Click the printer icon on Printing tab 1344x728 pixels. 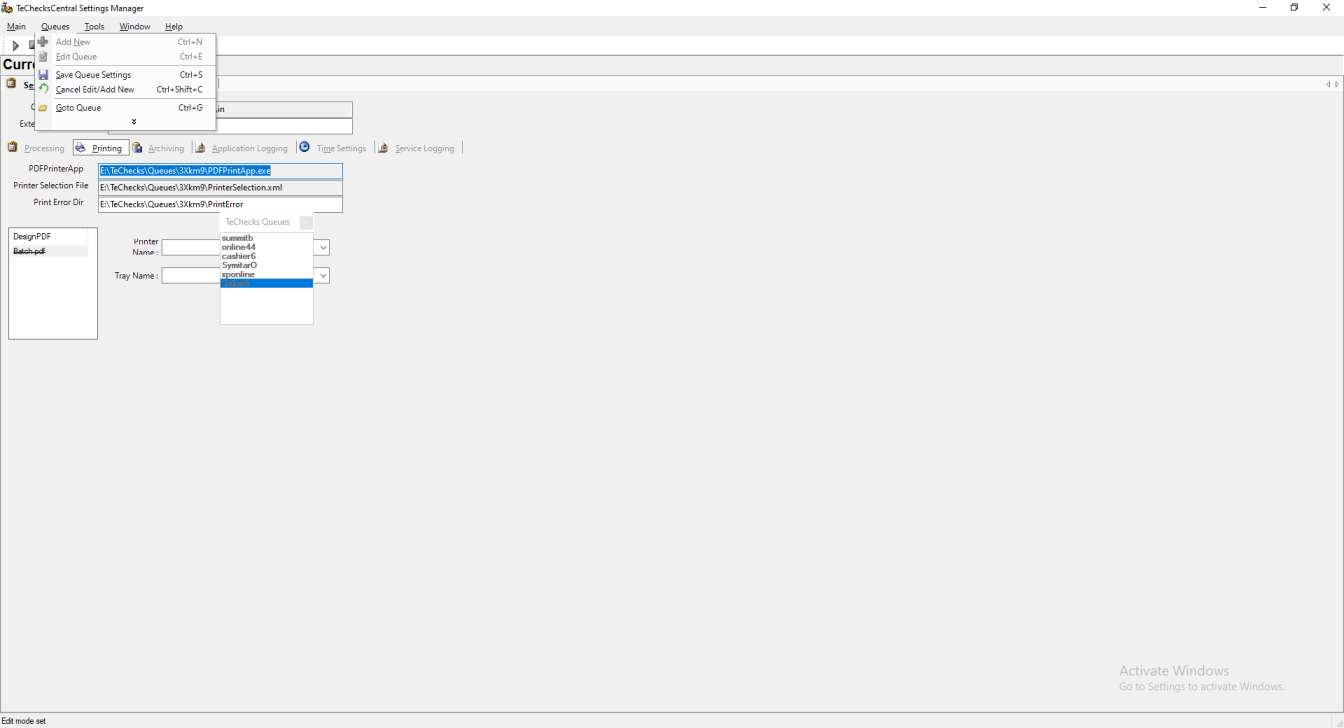pos(81,148)
